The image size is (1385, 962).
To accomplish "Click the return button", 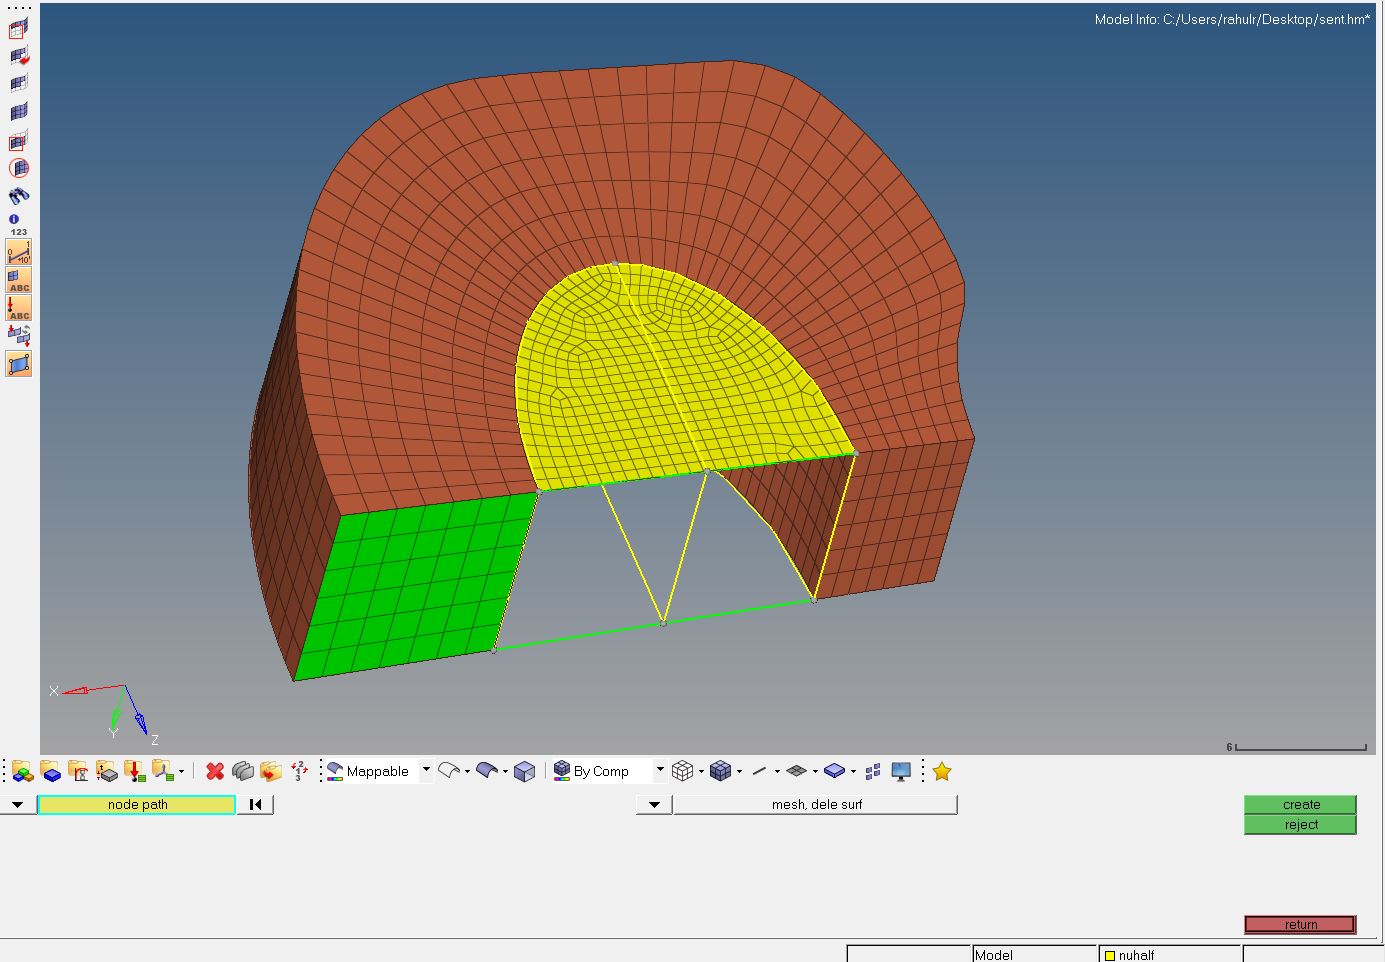I will 1300,924.
